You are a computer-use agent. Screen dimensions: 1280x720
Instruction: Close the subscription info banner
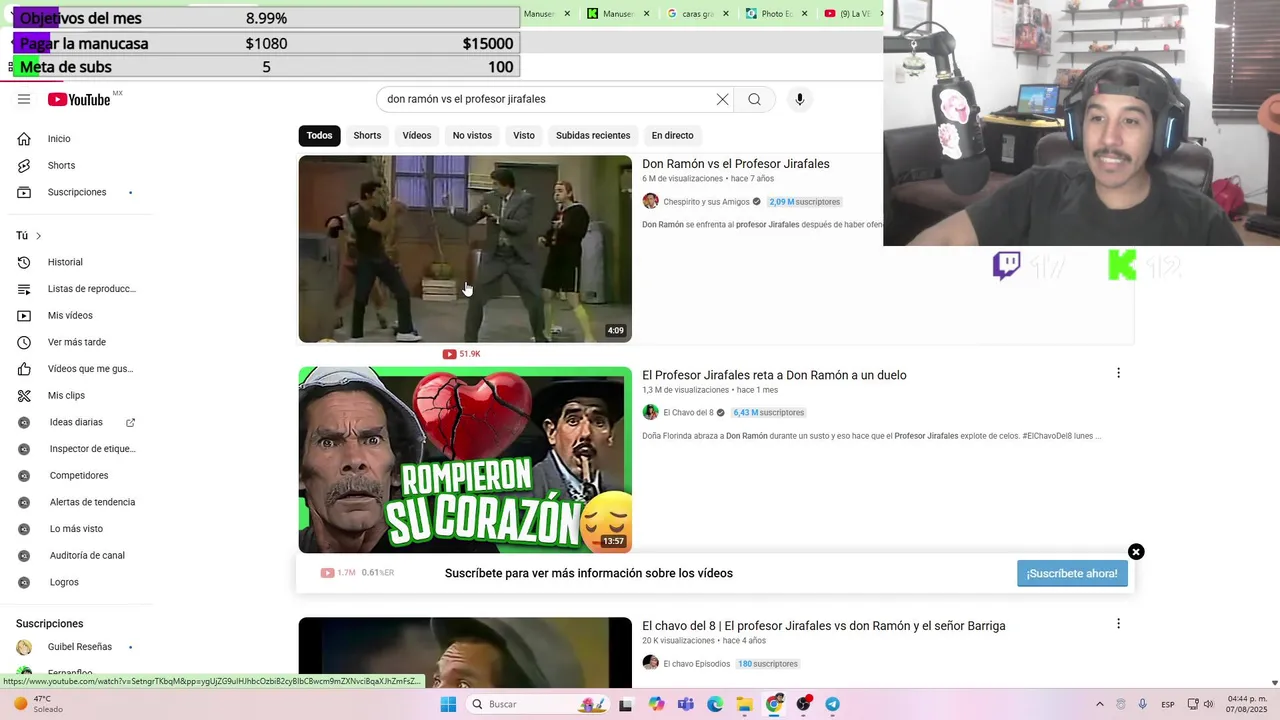click(1136, 552)
